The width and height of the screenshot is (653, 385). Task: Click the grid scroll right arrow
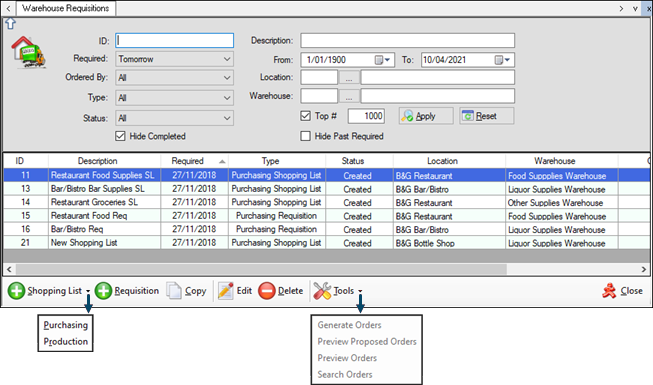[643, 269]
